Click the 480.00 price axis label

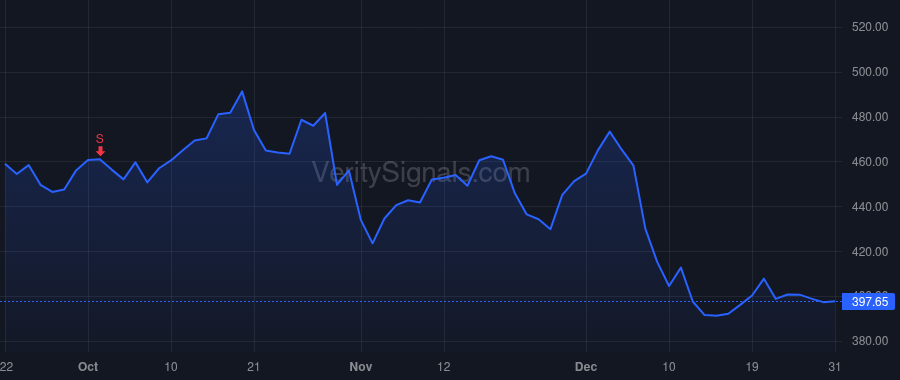pos(870,117)
